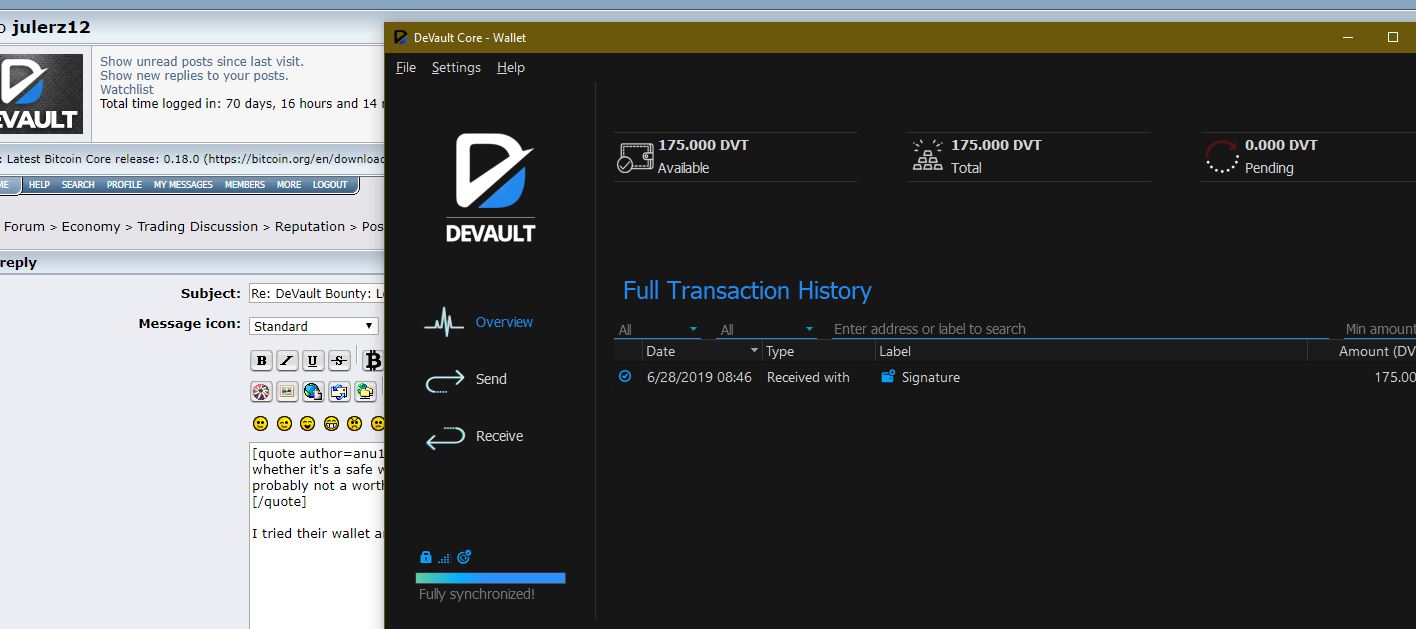1416x629 pixels.
Task: Click the Overview pulse icon in wallet
Action: tap(444, 323)
